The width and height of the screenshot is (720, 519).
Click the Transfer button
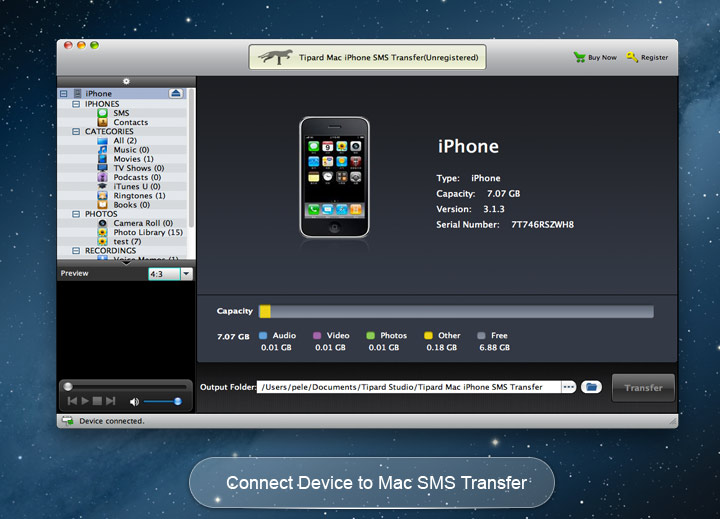643,388
